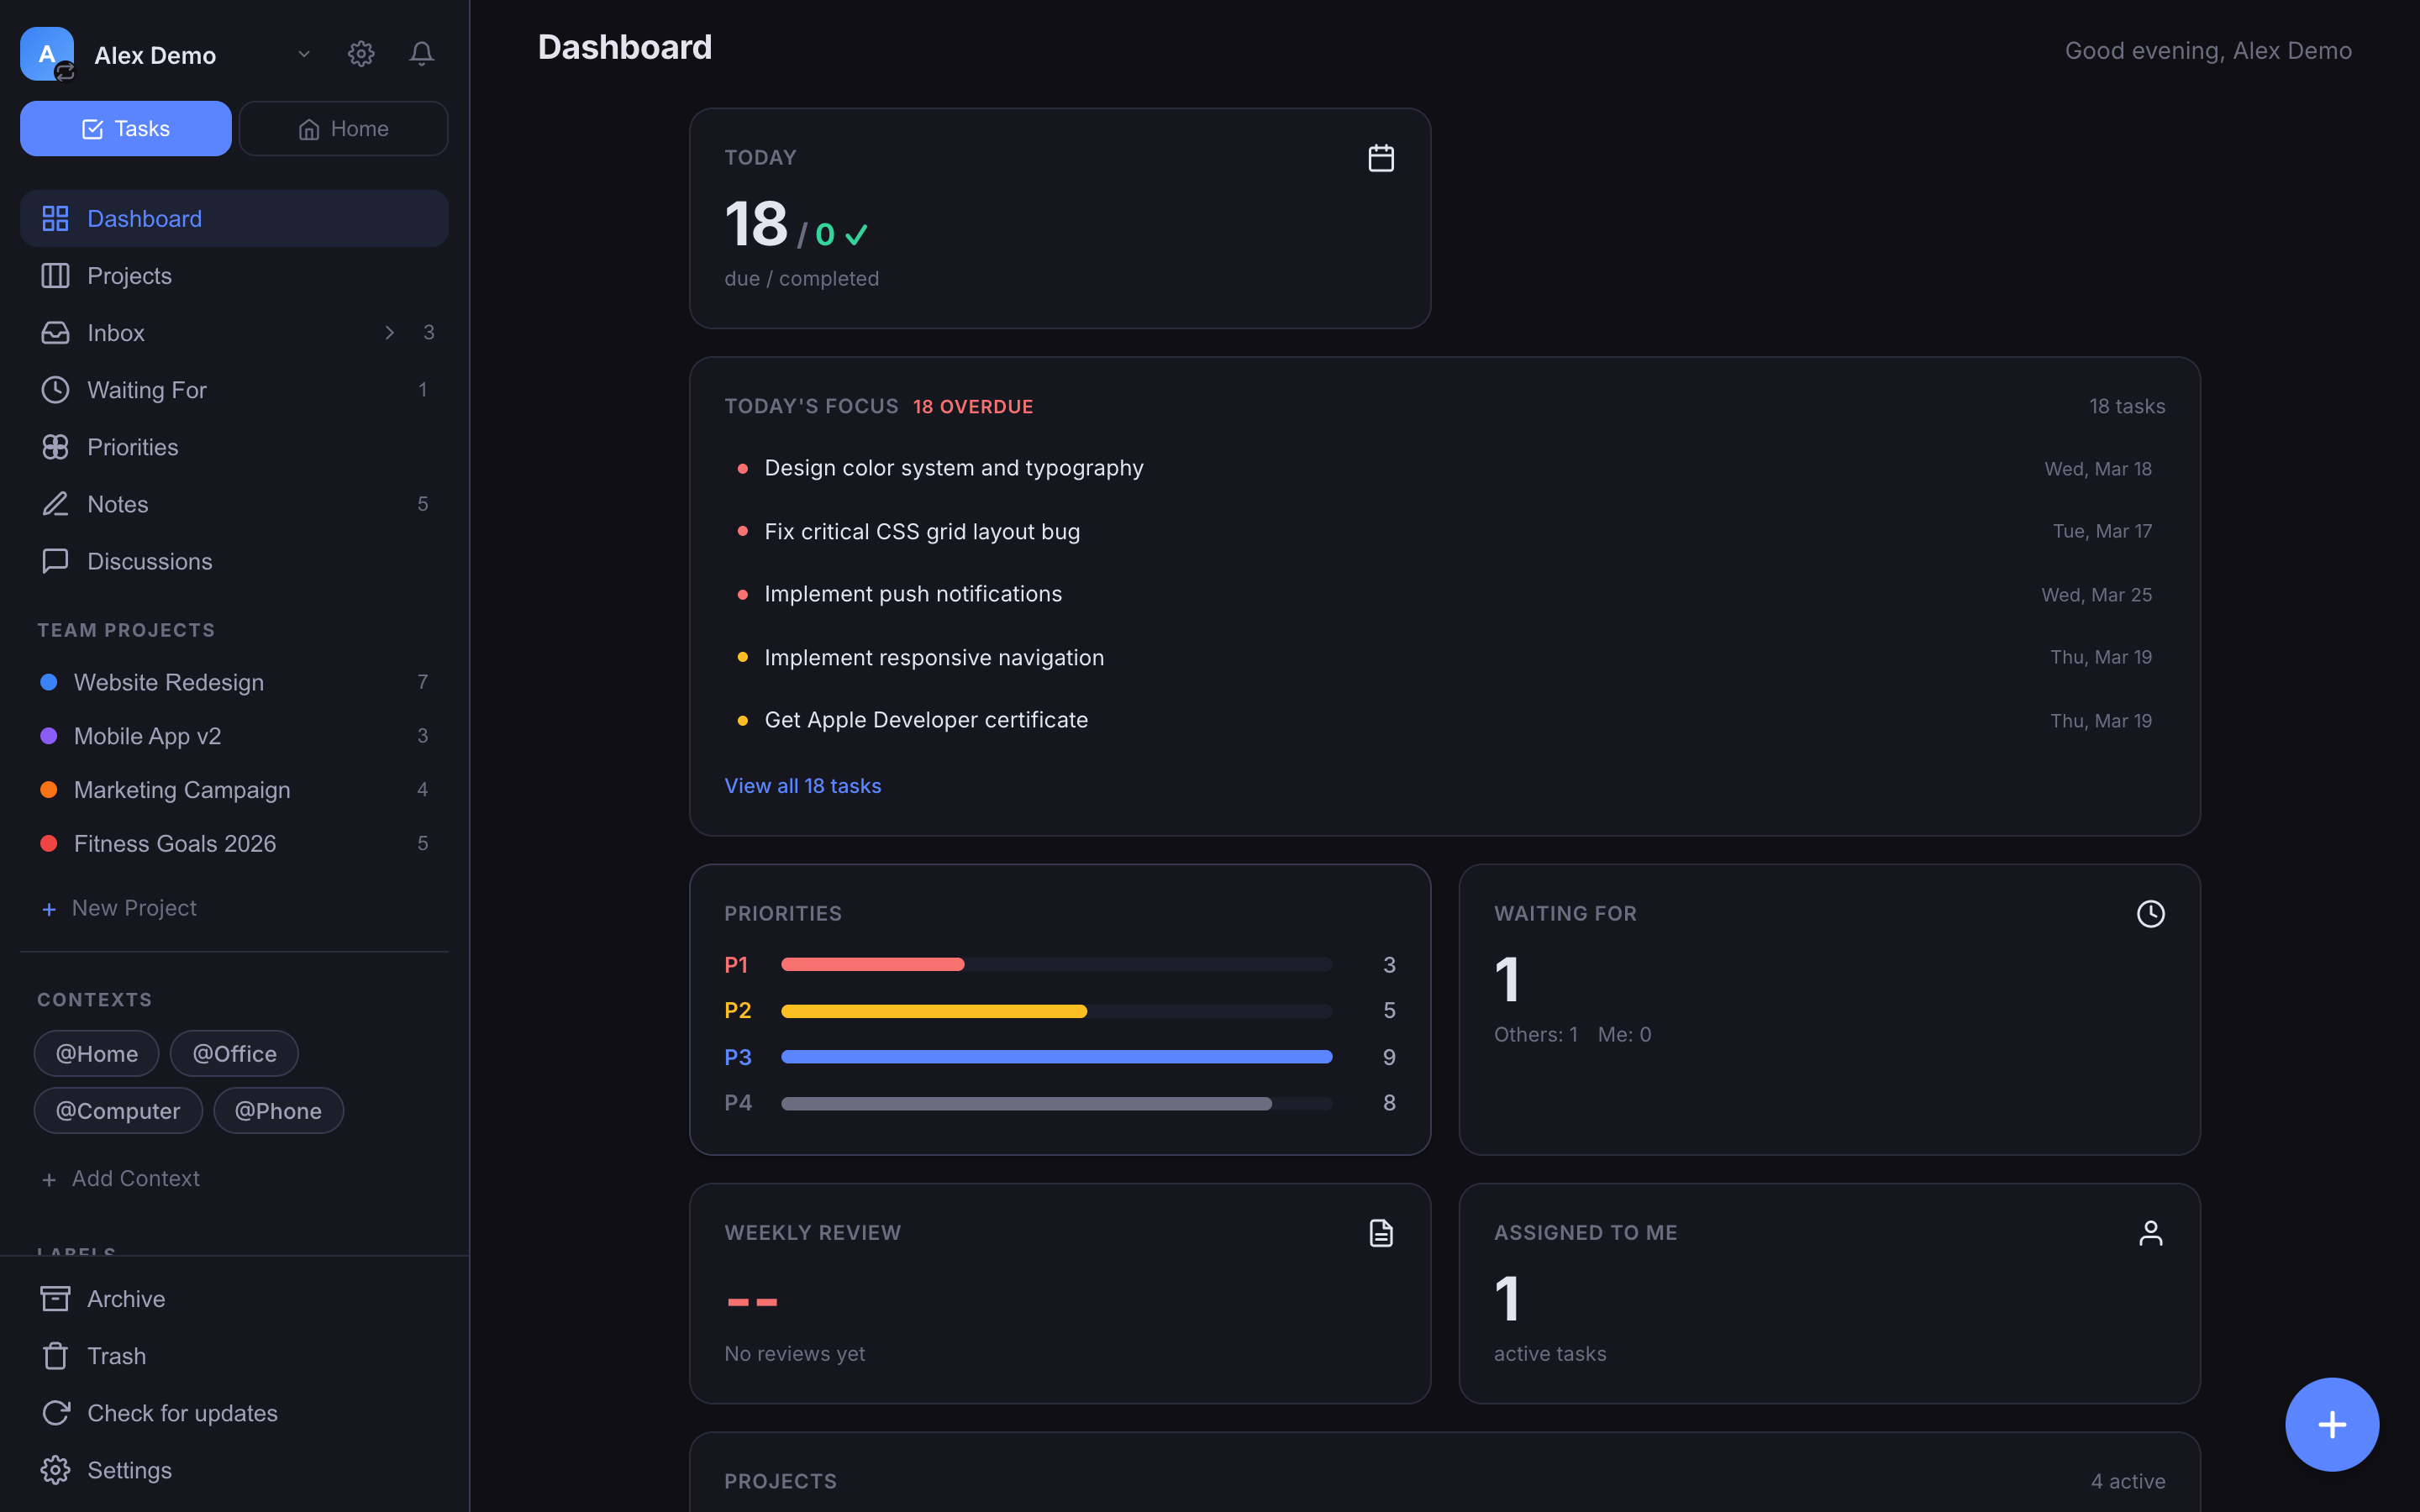2420x1512 pixels.
Task: Open notifications bell icon
Action: pyautogui.click(x=421, y=54)
